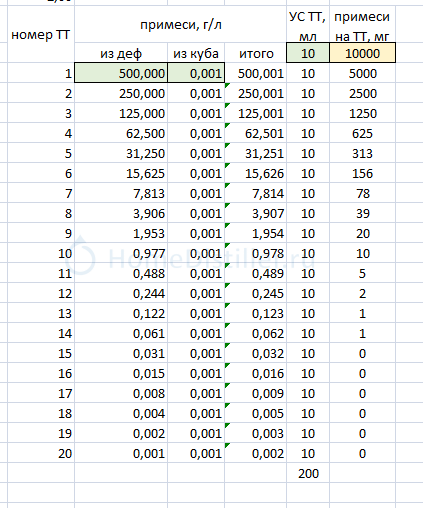The image size is (423, 508).
Task: Click the cell showing 5000 mg
Action: [362, 73]
